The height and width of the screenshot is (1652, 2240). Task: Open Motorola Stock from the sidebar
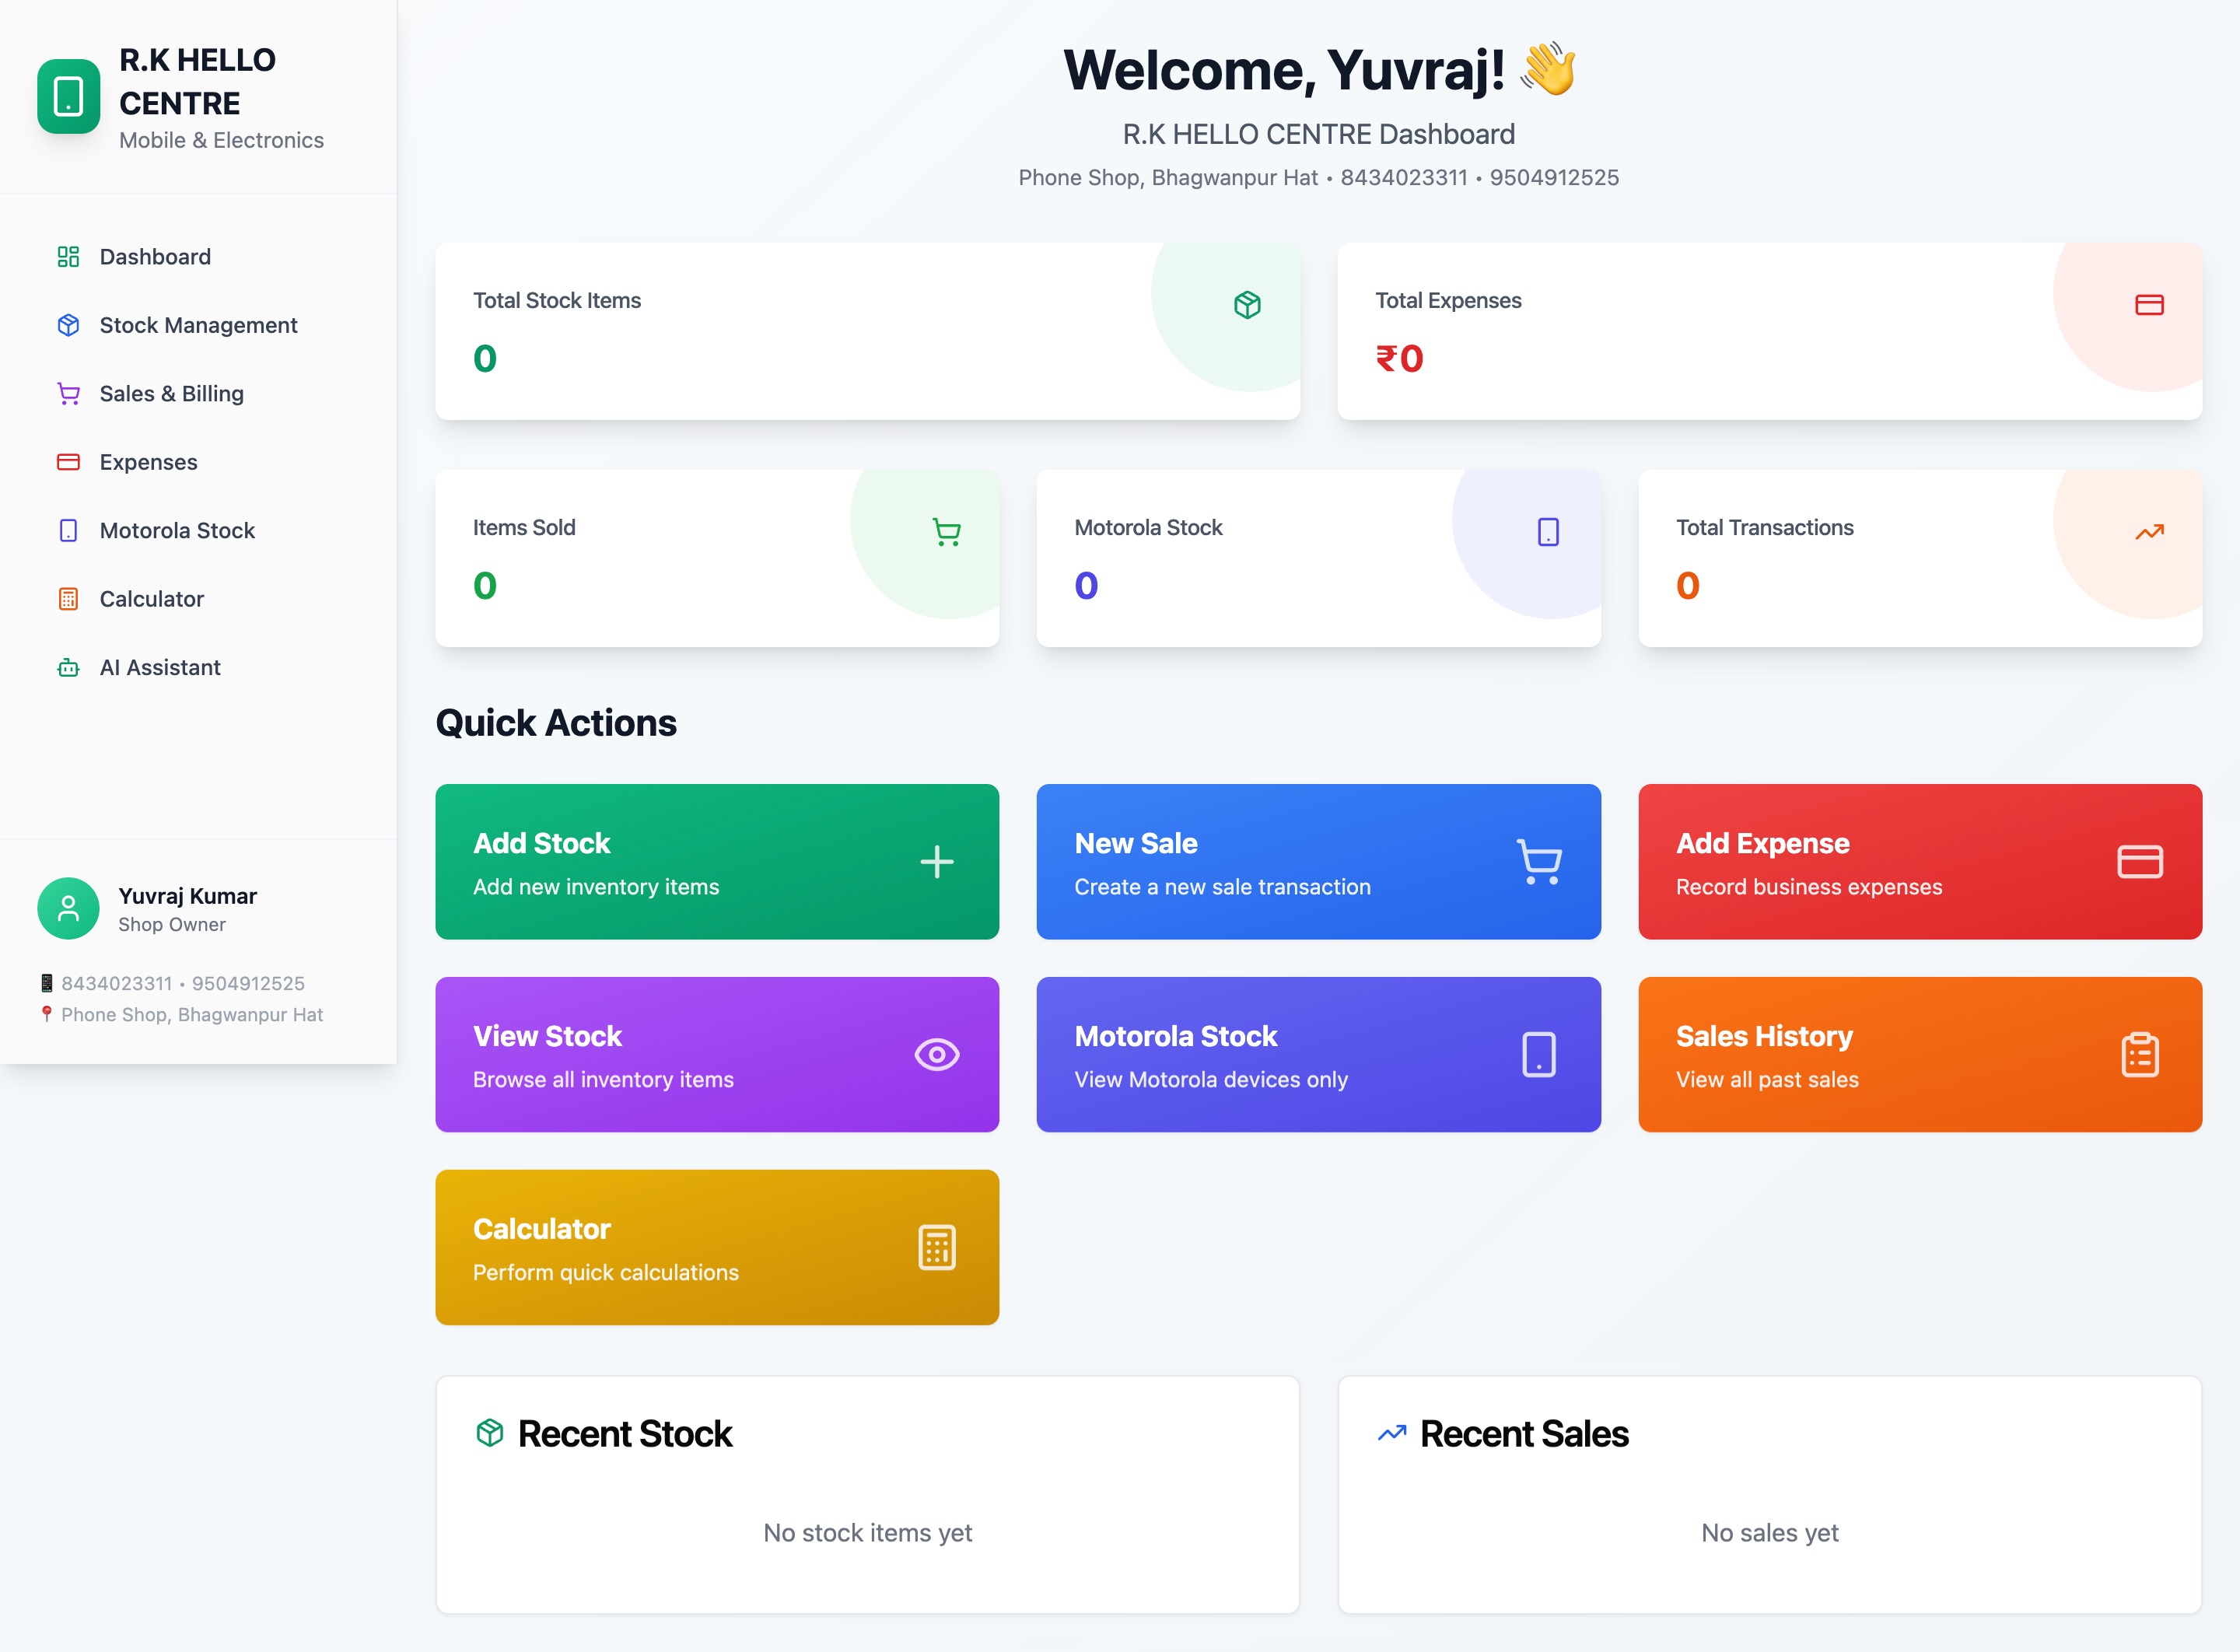[177, 531]
